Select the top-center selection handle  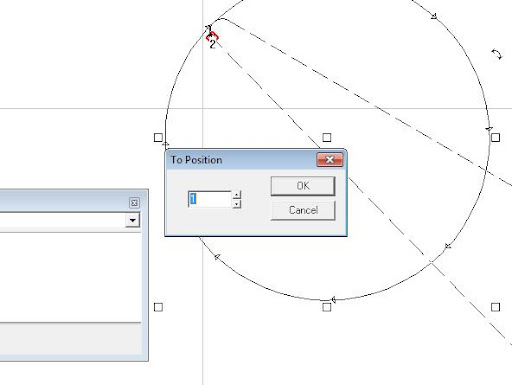[327, 137]
